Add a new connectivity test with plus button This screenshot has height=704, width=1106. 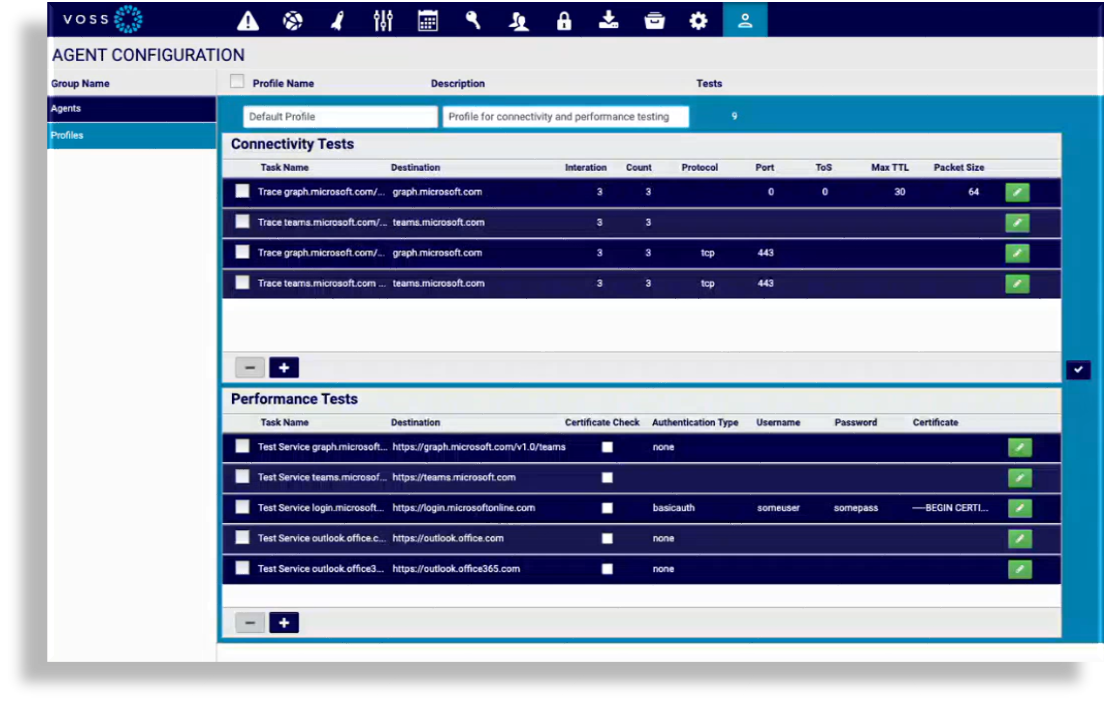click(x=284, y=368)
